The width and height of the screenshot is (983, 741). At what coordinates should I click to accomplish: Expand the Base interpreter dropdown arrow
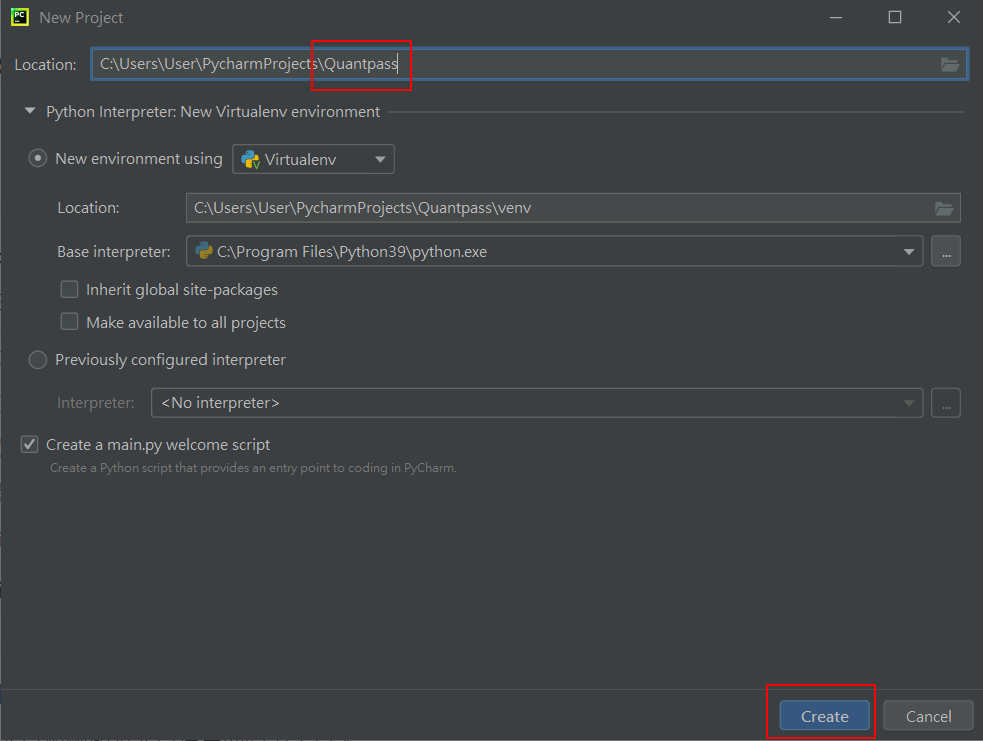pyautogui.click(x=908, y=251)
